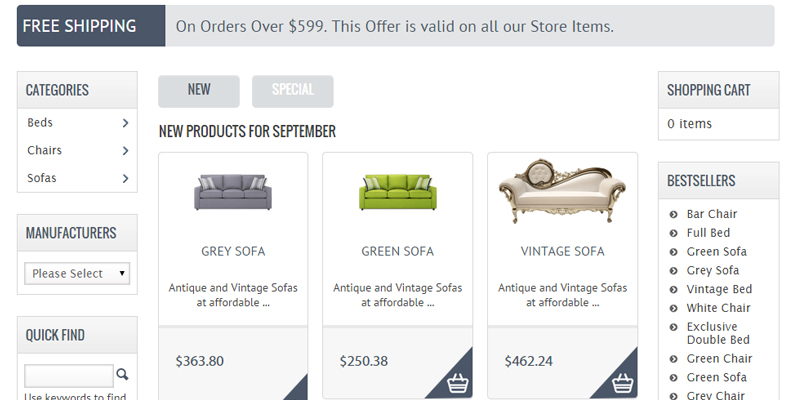Open the Bar Chair bestseller link
This screenshot has height=400, width=800.
(711, 214)
